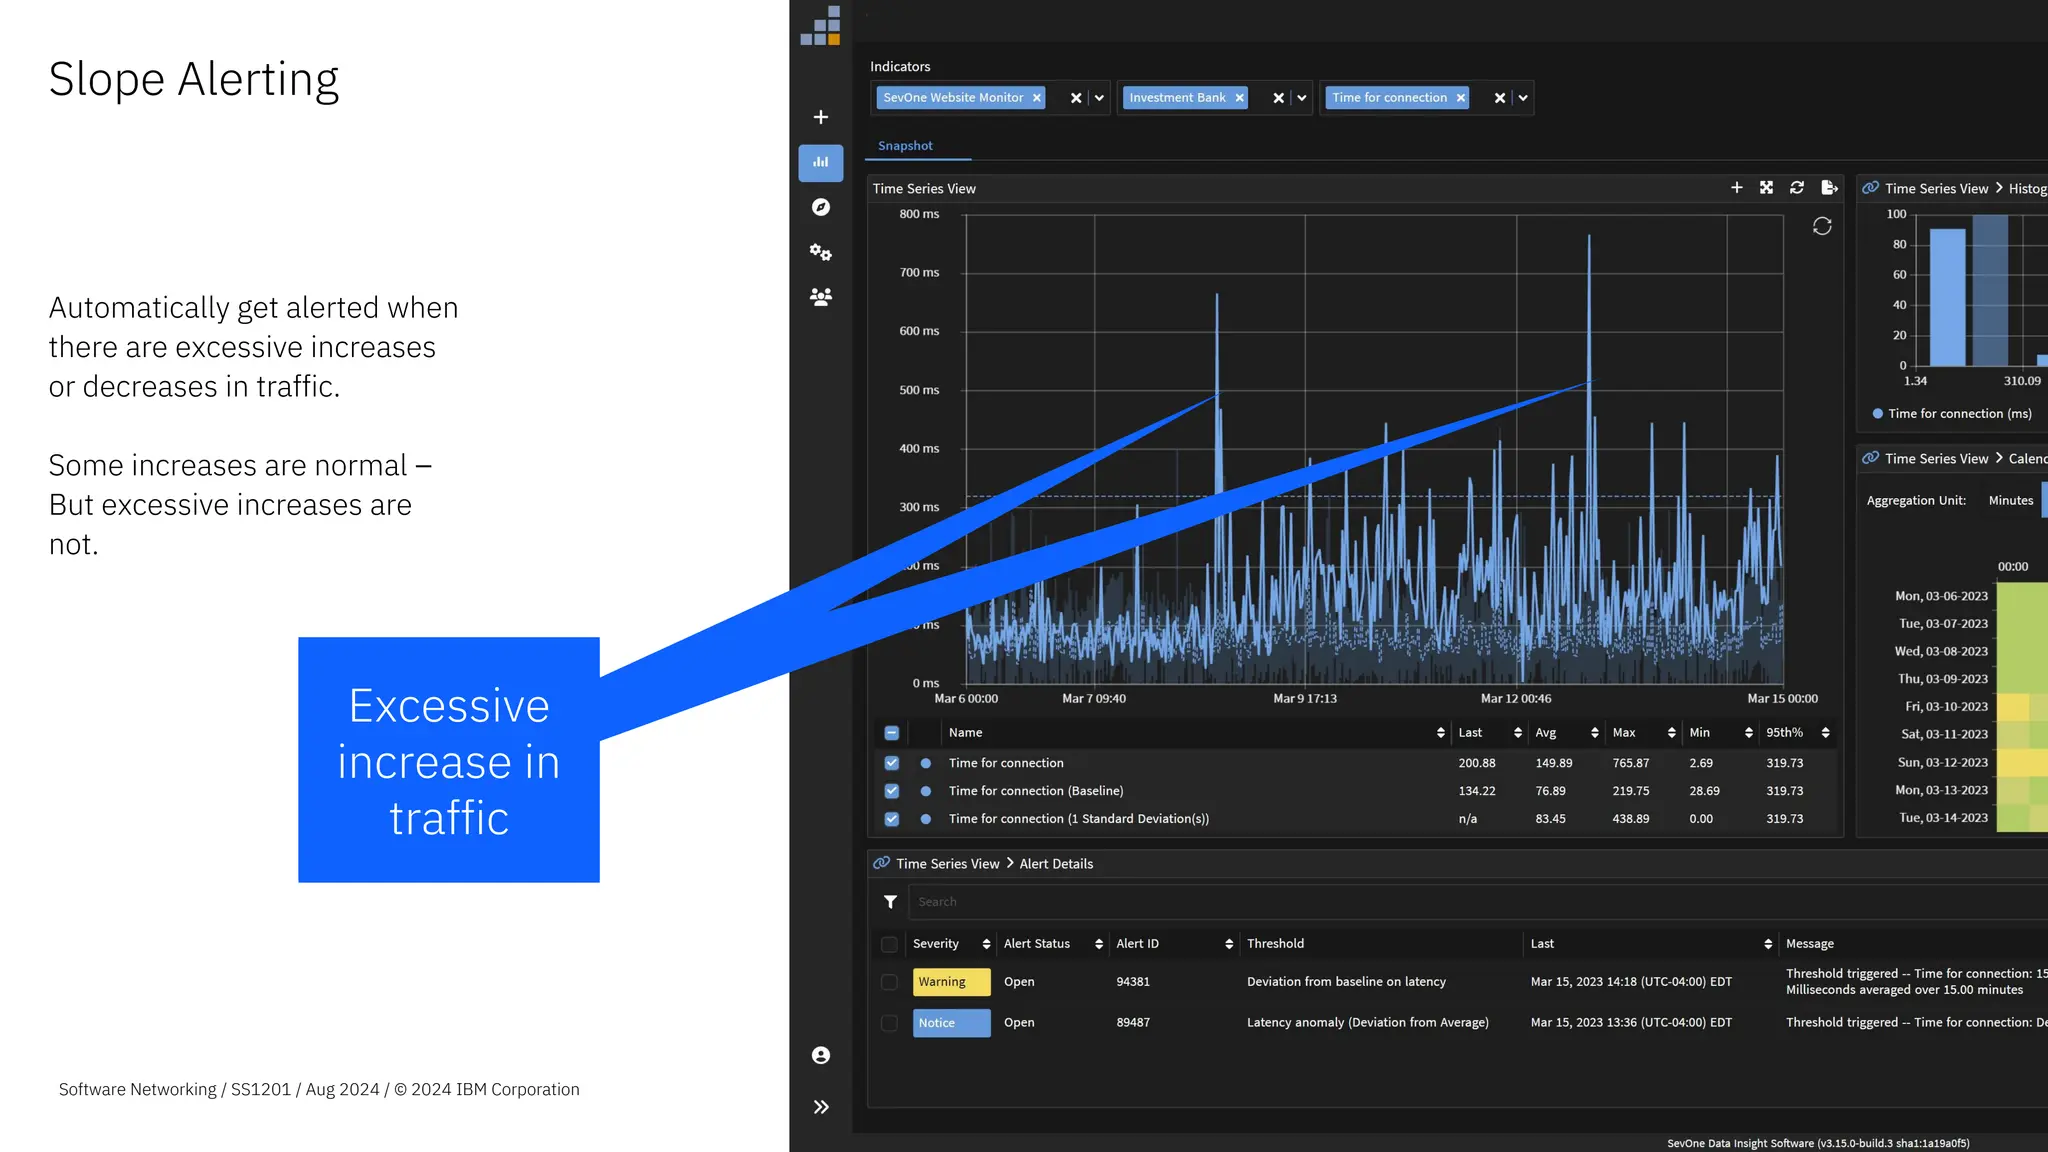The image size is (2048, 1152).
Task: Check the Warning alert row checkbox
Action: click(889, 982)
